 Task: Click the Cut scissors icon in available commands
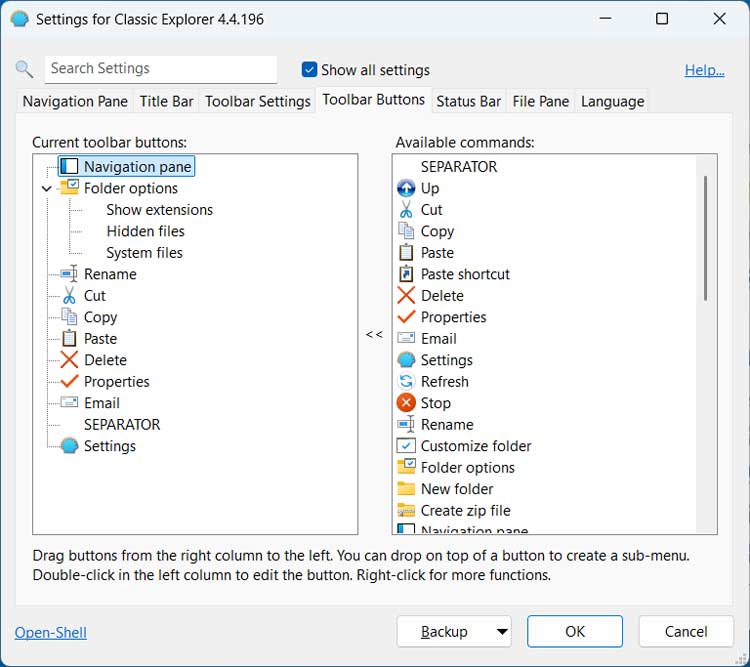406,209
